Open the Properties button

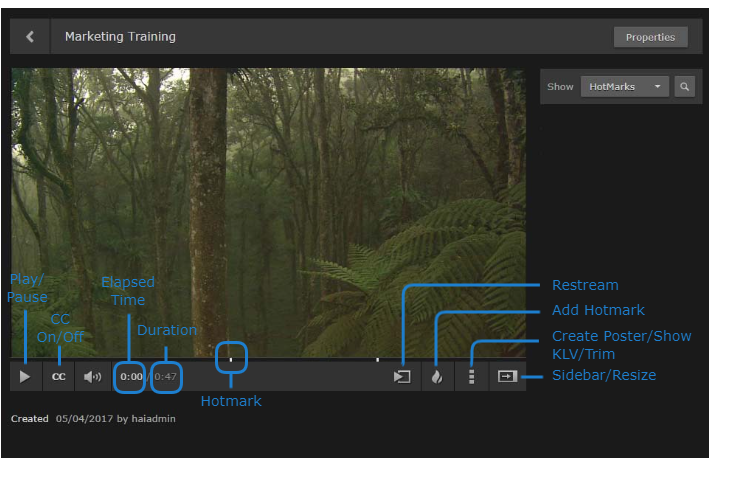650,37
